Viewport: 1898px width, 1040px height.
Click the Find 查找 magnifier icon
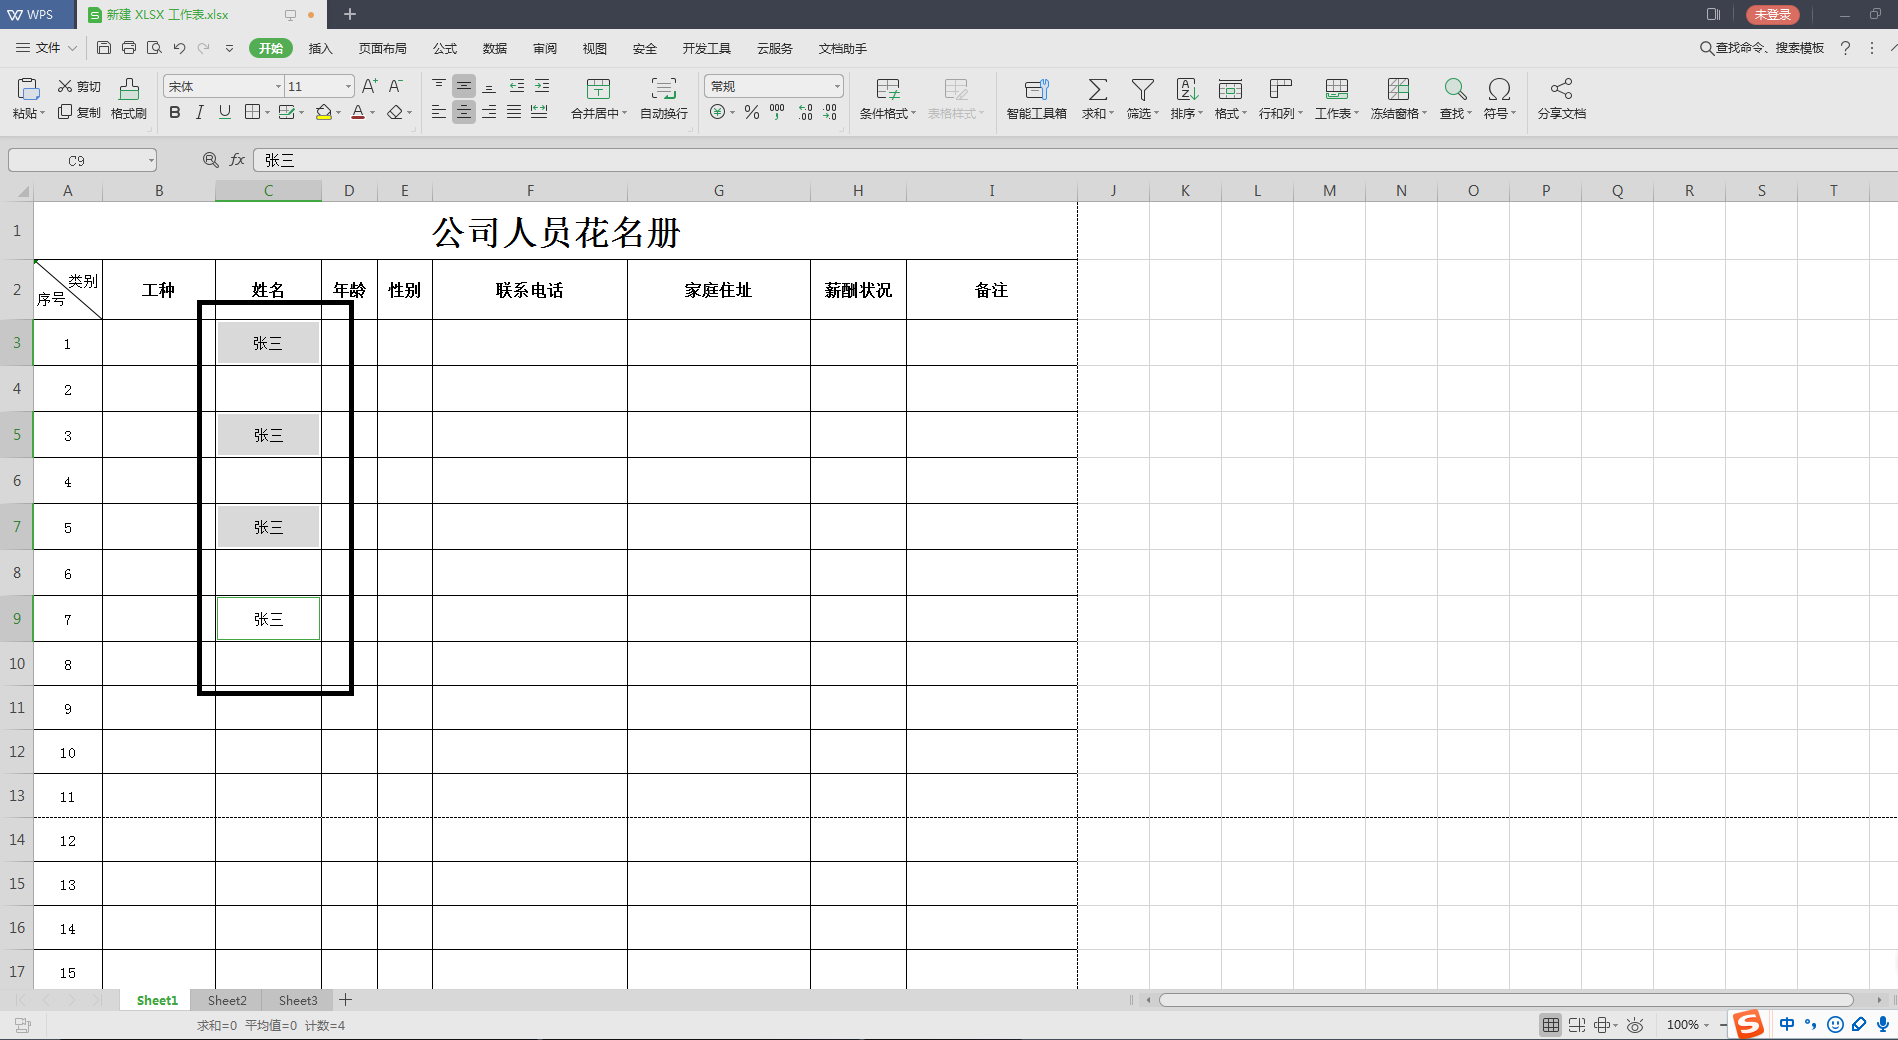[x=1455, y=89]
